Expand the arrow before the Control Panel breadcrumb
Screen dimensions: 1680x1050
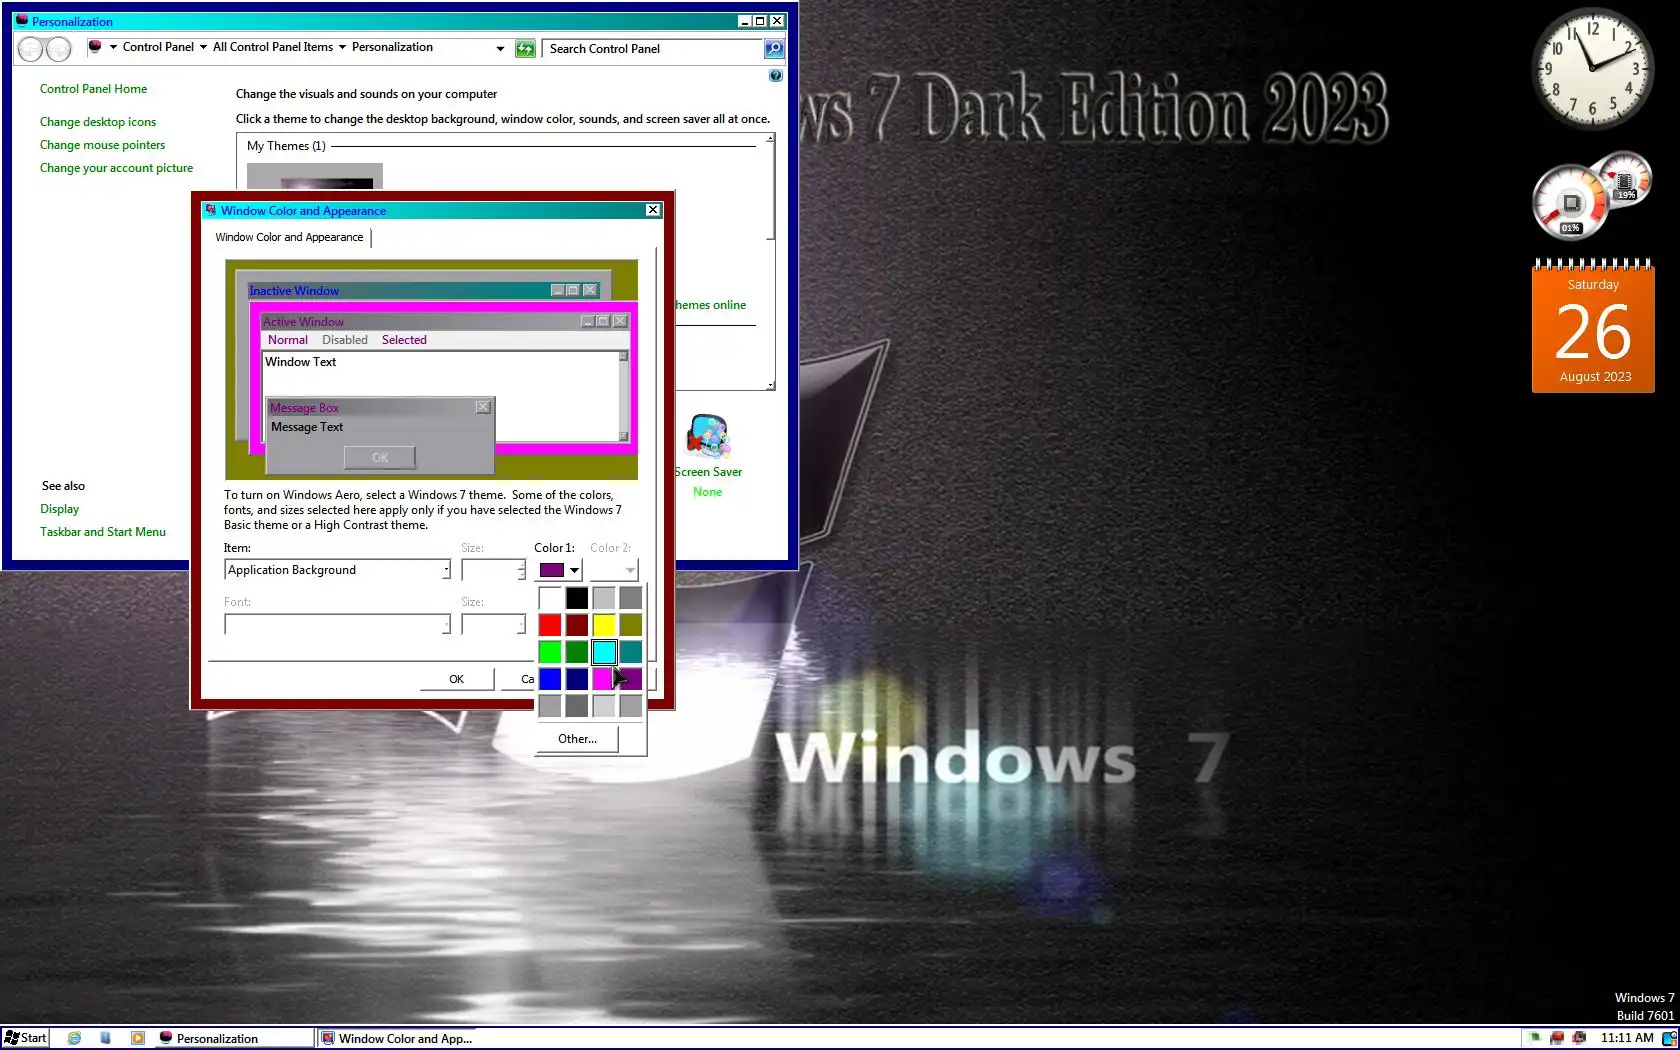point(113,47)
